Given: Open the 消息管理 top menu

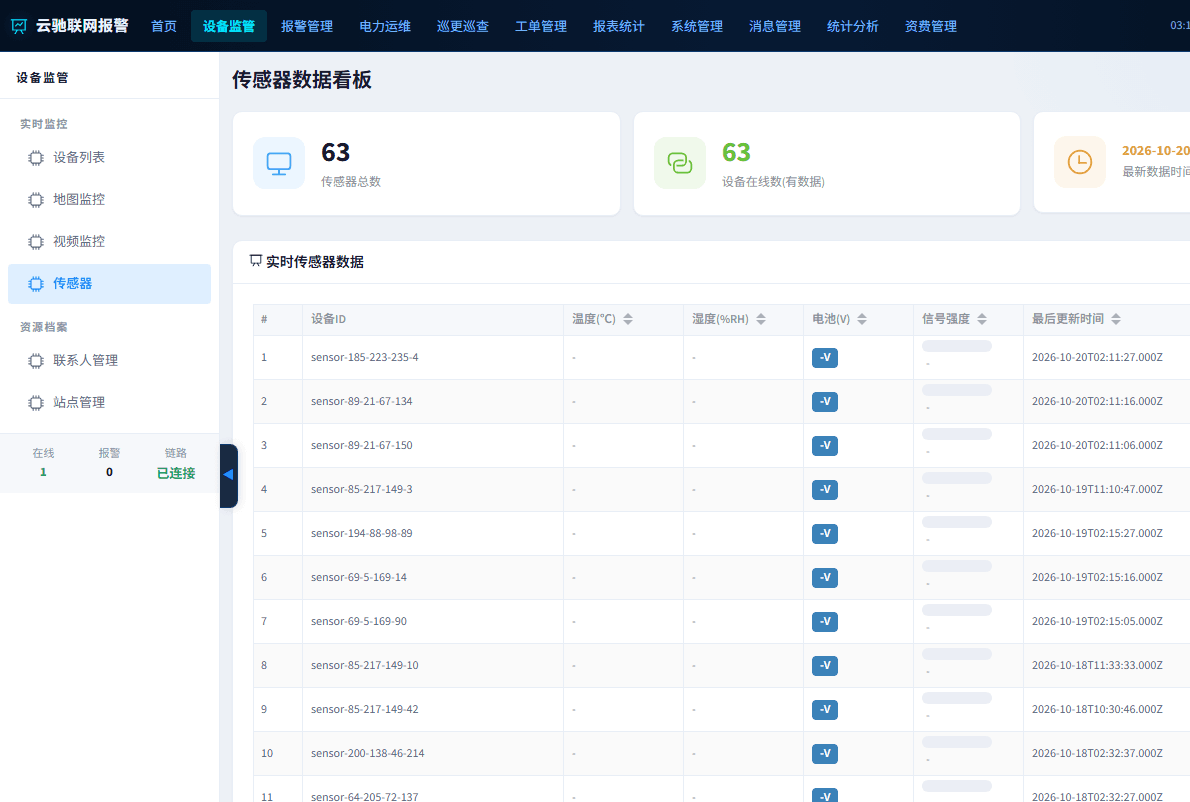Looking at the screenshot, I should click(x=774, y=27).
